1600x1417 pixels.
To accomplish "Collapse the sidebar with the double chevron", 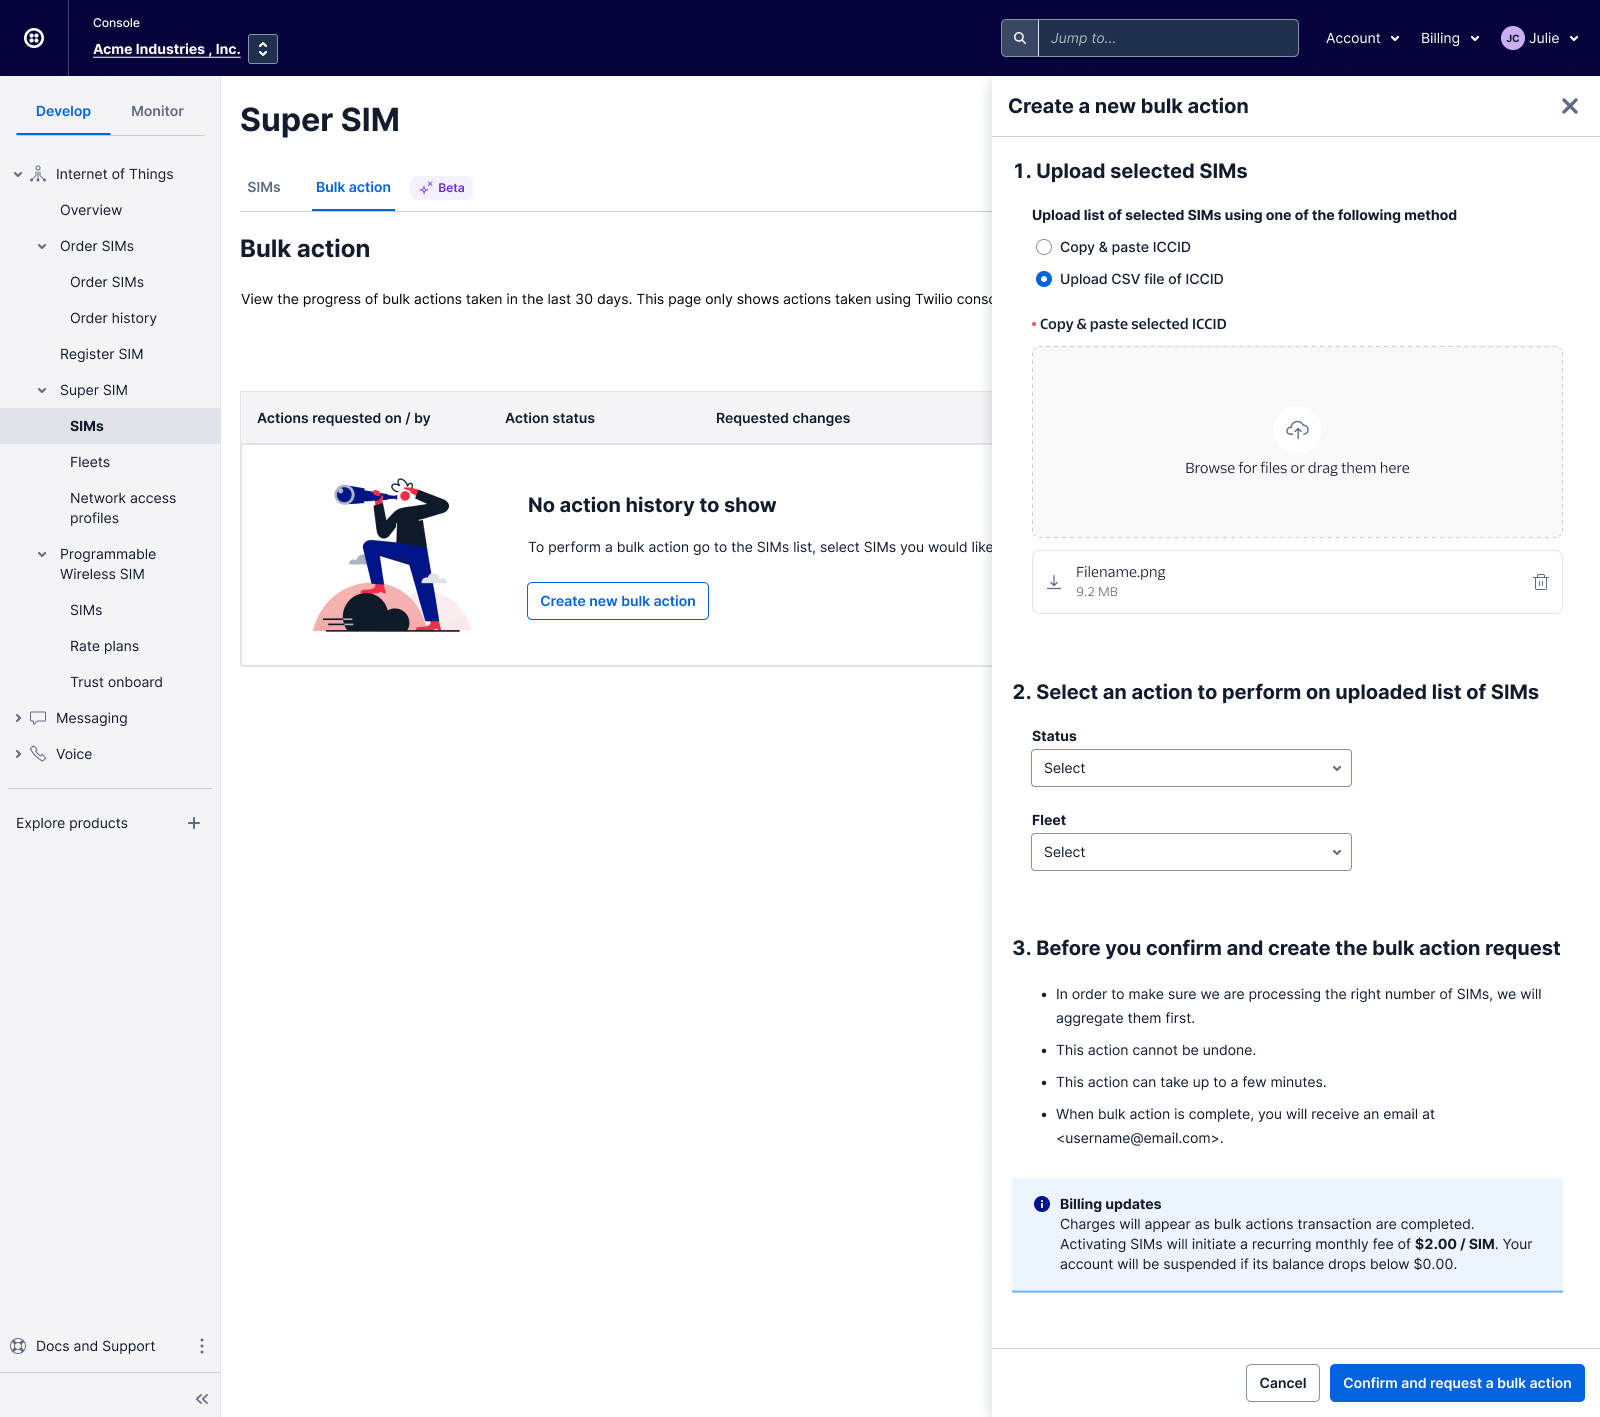I will click(x=202, y=1399).
